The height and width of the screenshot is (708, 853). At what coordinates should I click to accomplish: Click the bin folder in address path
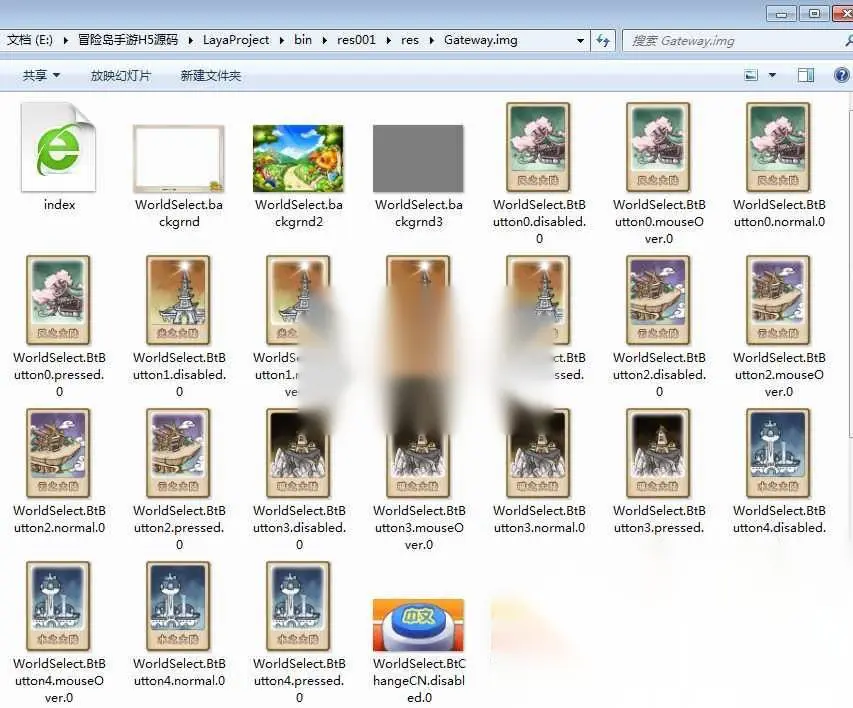[303, 40]
